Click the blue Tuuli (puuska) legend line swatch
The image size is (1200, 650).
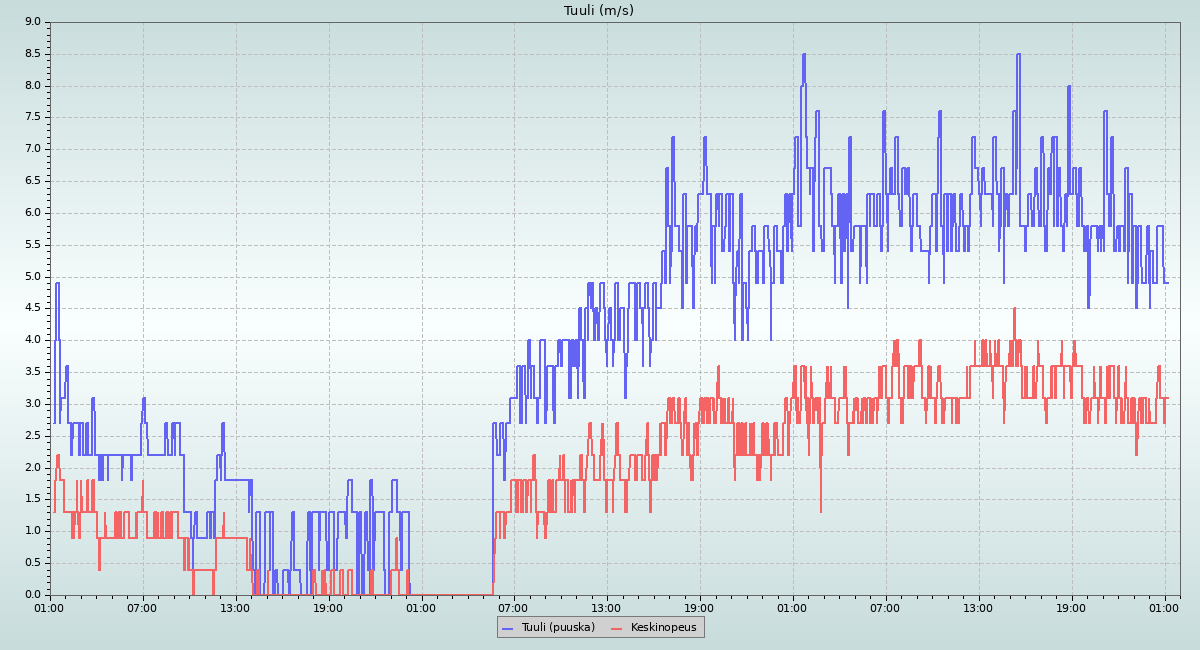click(507, 627)
